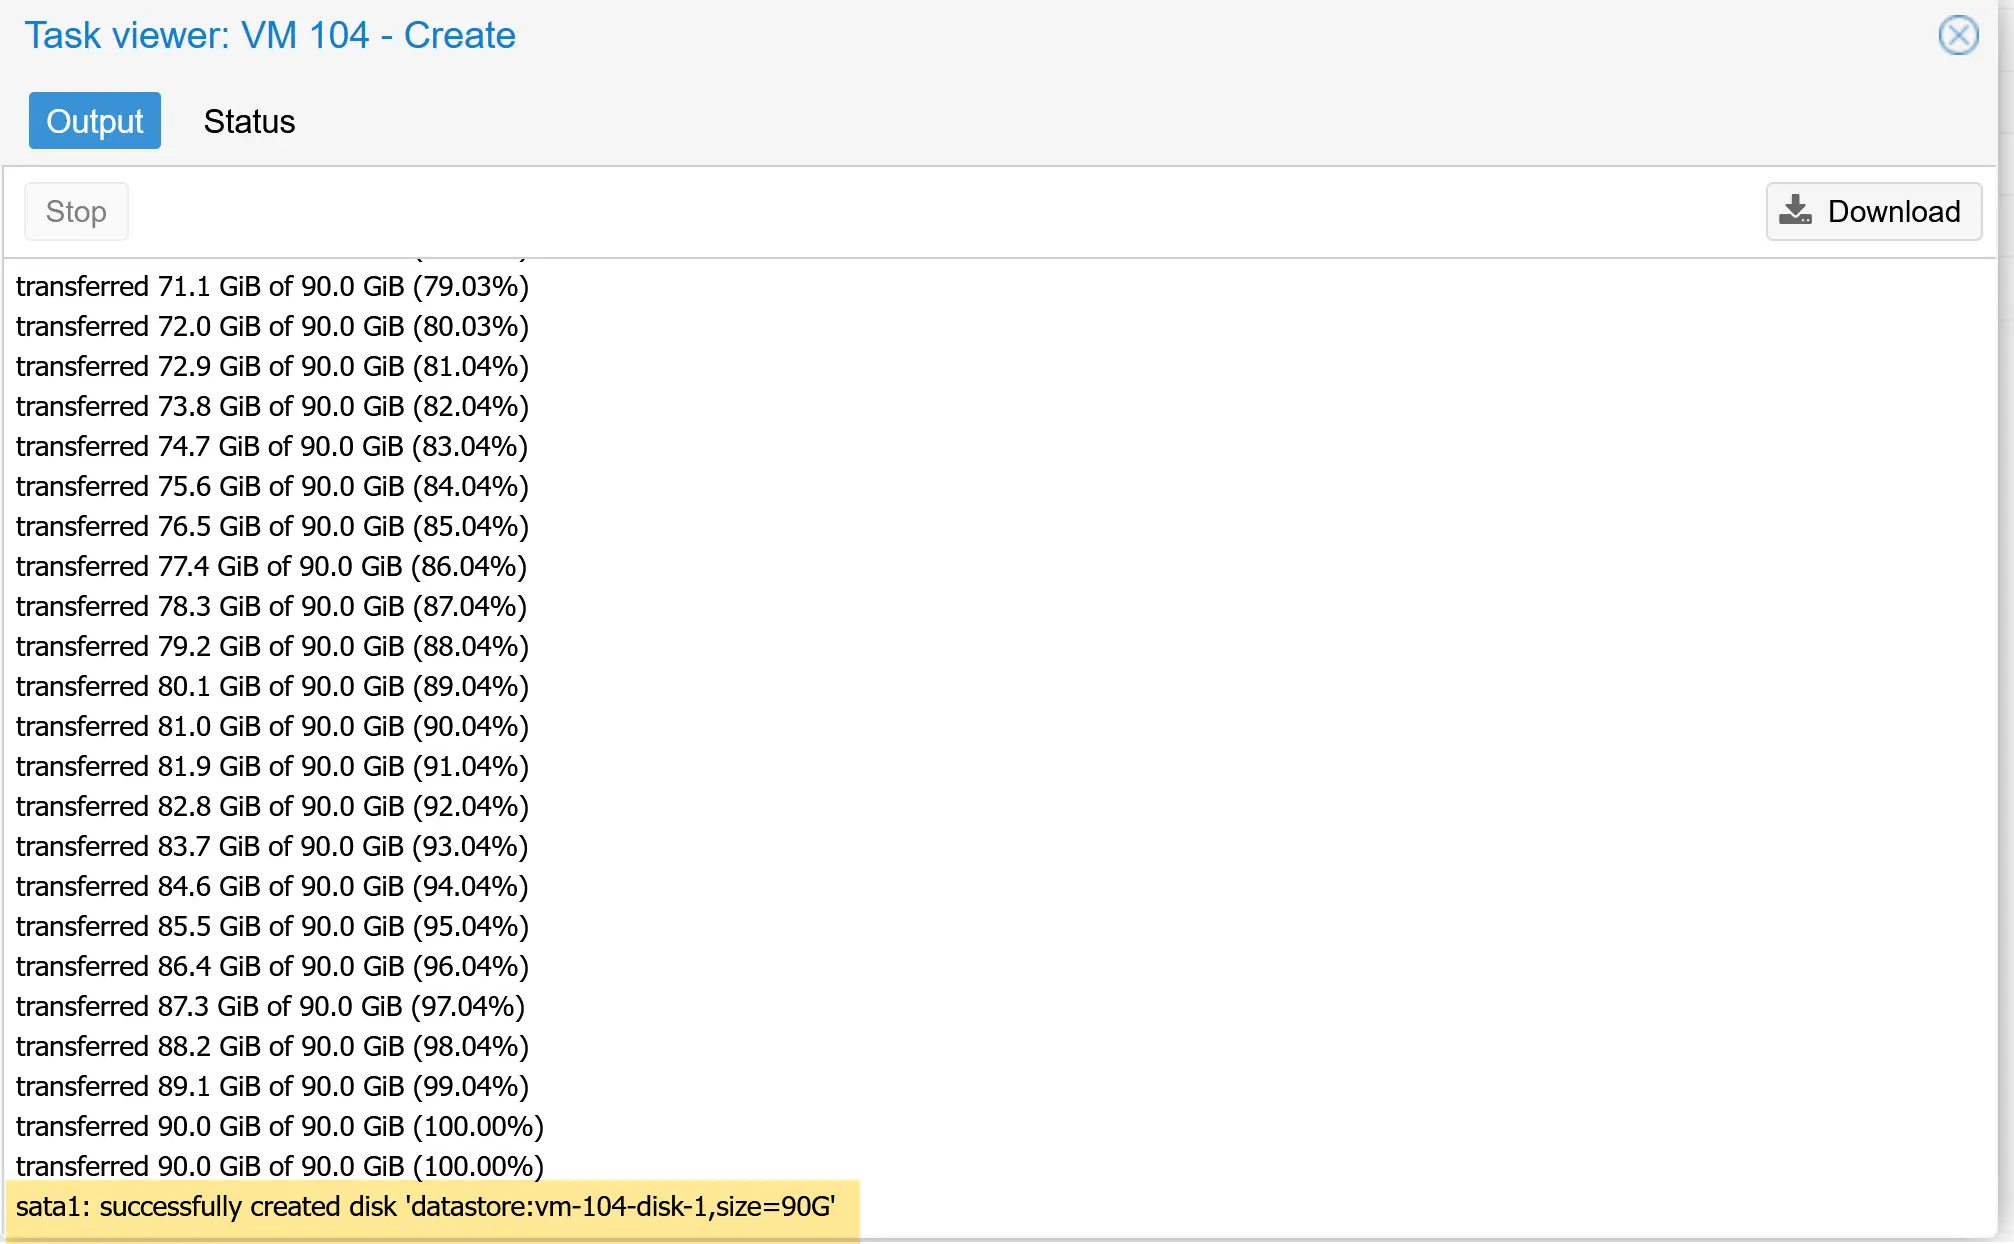This screenshot has height=1244, width=2014.
Task: Select the line showing 79.03% progress
Action: pyautogui.click(x=272, y=286)
